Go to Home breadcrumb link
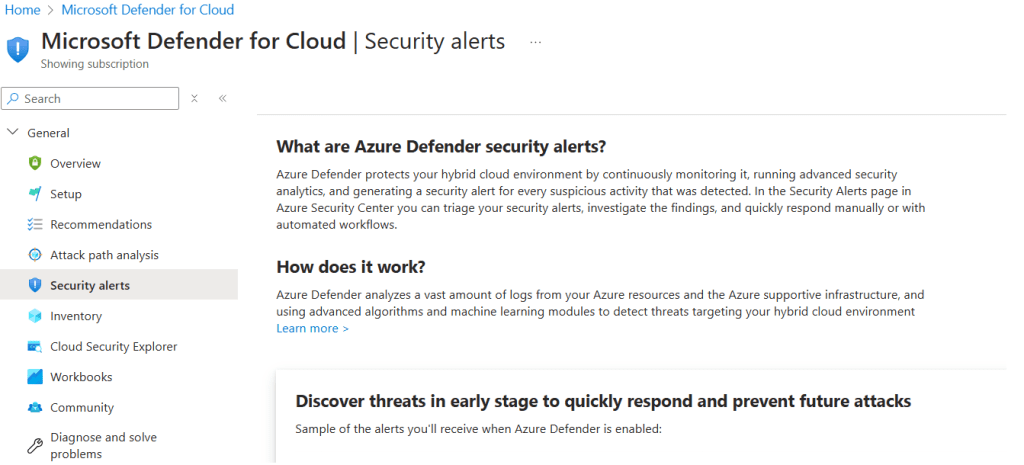Viewport: 1024px width, 465px height. (22, 10)
